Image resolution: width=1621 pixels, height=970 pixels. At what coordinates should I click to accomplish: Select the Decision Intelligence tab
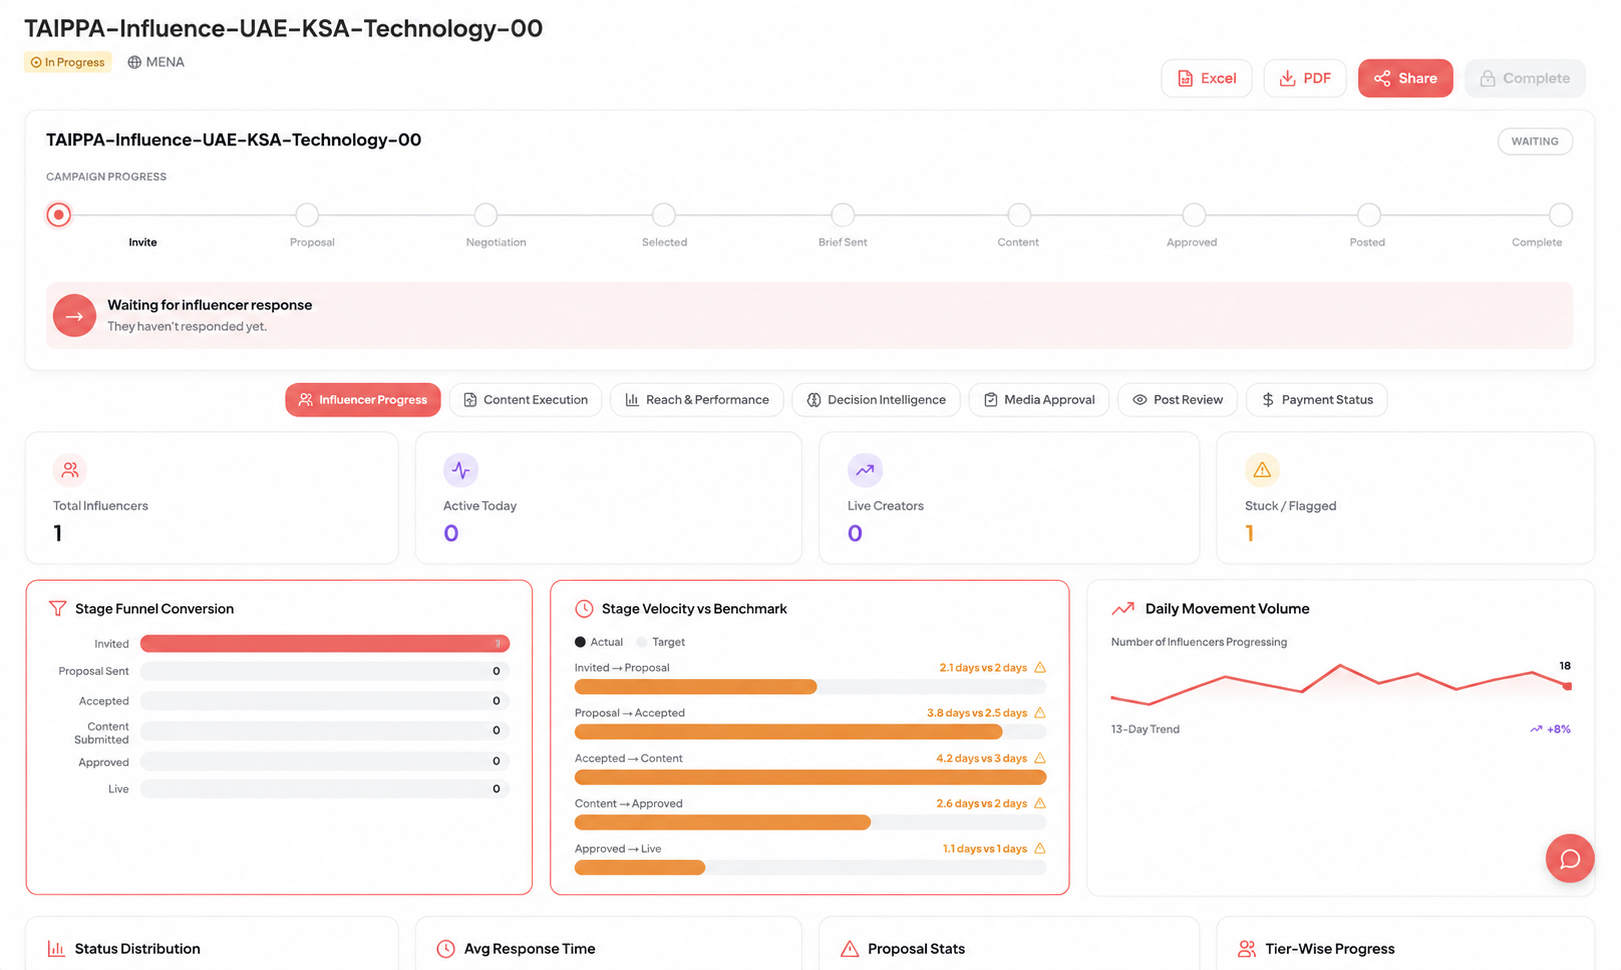[876, 400]
